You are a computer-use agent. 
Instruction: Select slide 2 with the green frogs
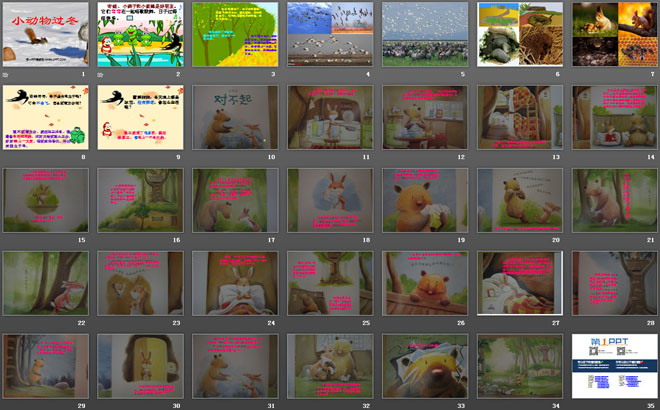click(x=140, y=34)
